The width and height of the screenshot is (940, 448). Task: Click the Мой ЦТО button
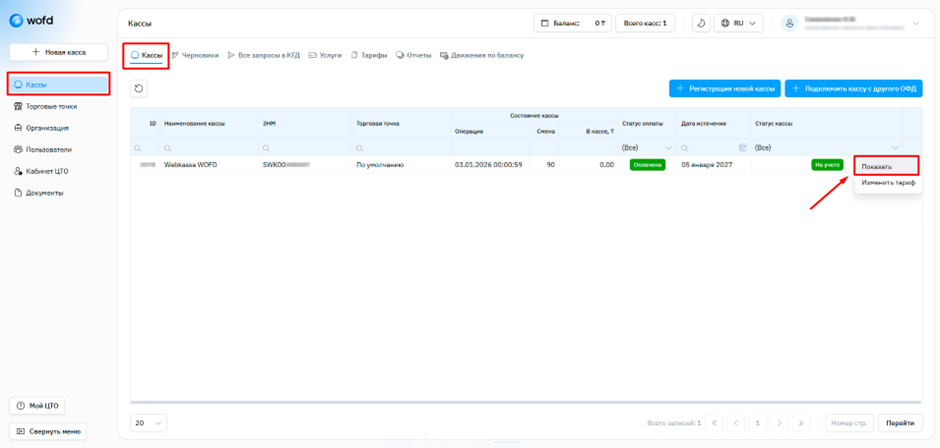coord(37,406)
